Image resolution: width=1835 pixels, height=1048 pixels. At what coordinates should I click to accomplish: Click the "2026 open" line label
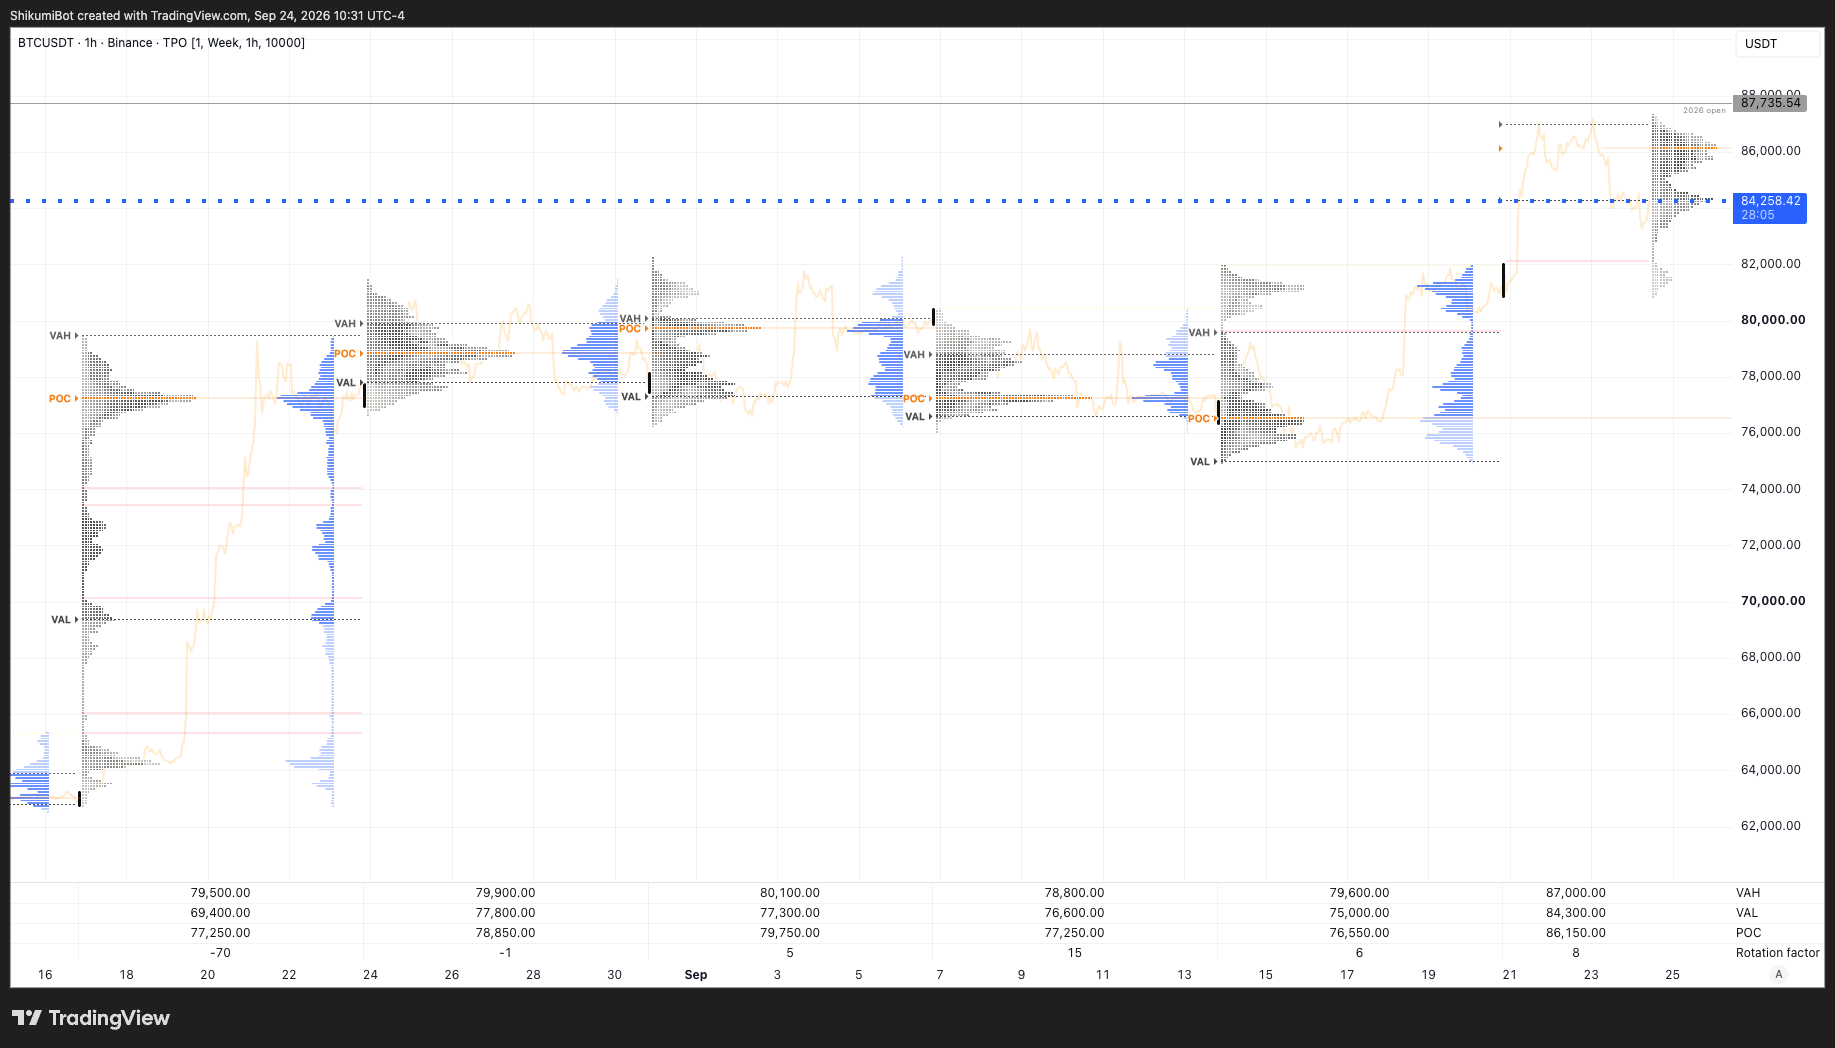[x=1704, y=110]
